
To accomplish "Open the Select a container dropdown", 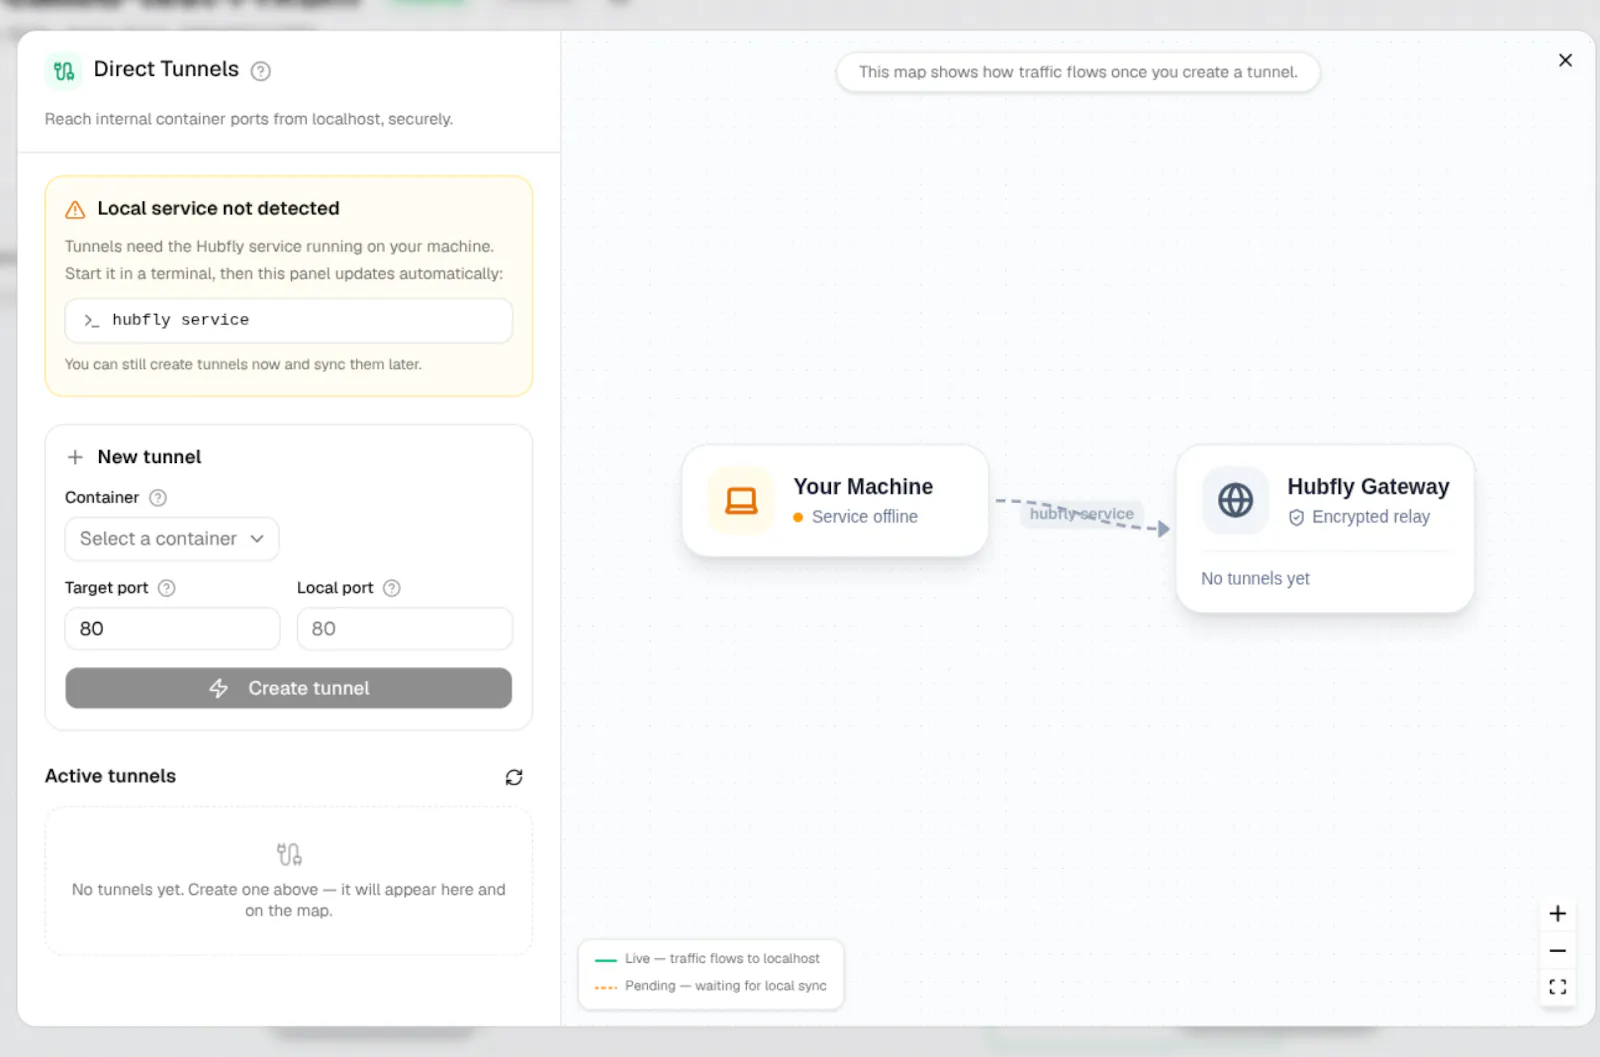I will click(x=172, y=539).
